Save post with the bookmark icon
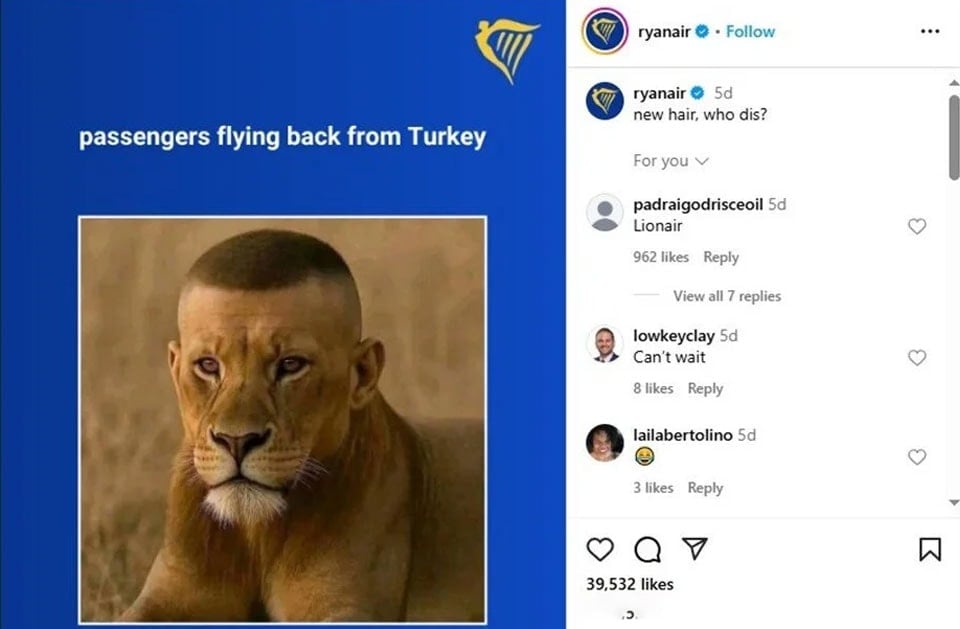This screenshot has height=629, width=960. (929, 549)
